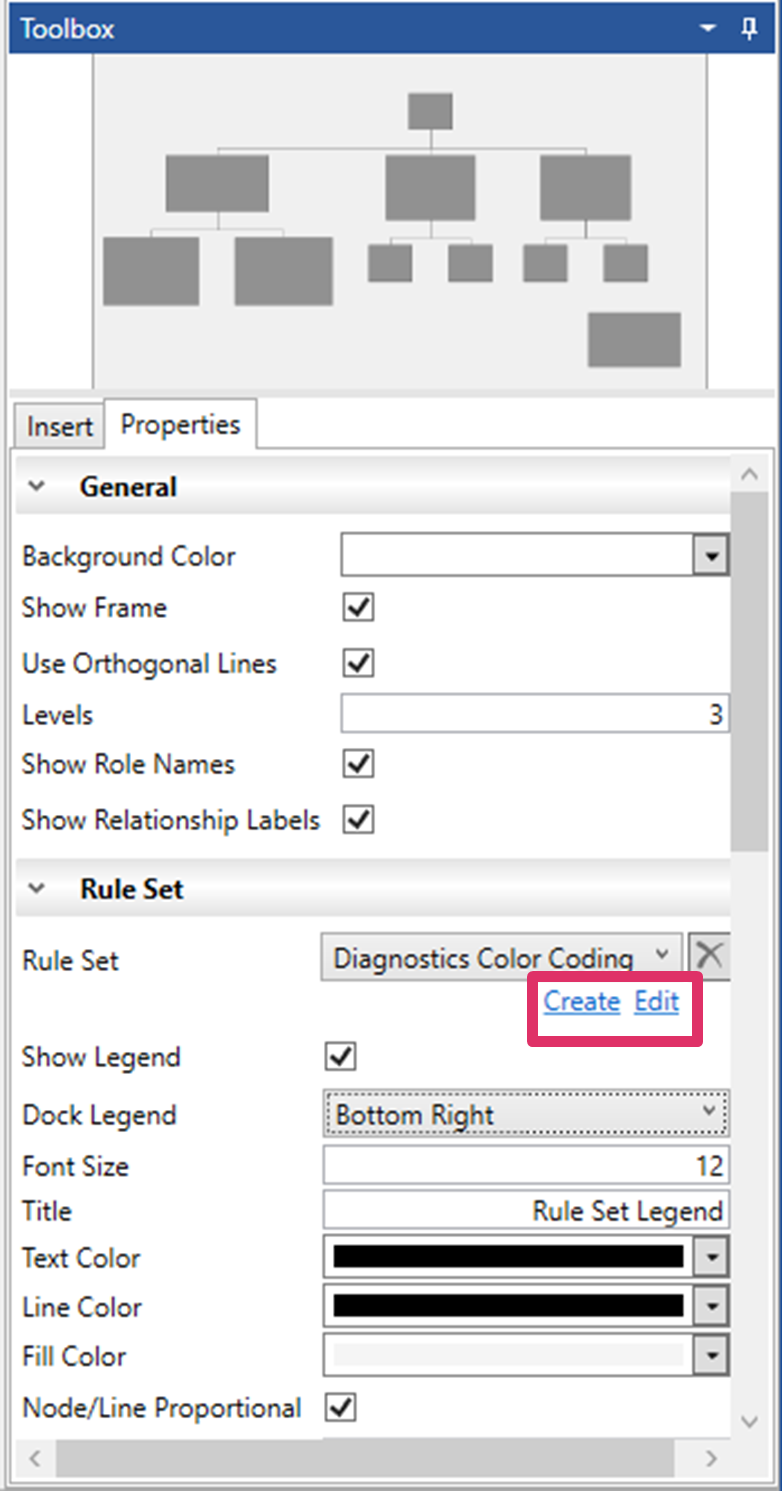This screenshot has height=1491, width=782.
Task: Collapse the Rule Set section chevron
Action: pyautogui.click(x=37, y=889)
